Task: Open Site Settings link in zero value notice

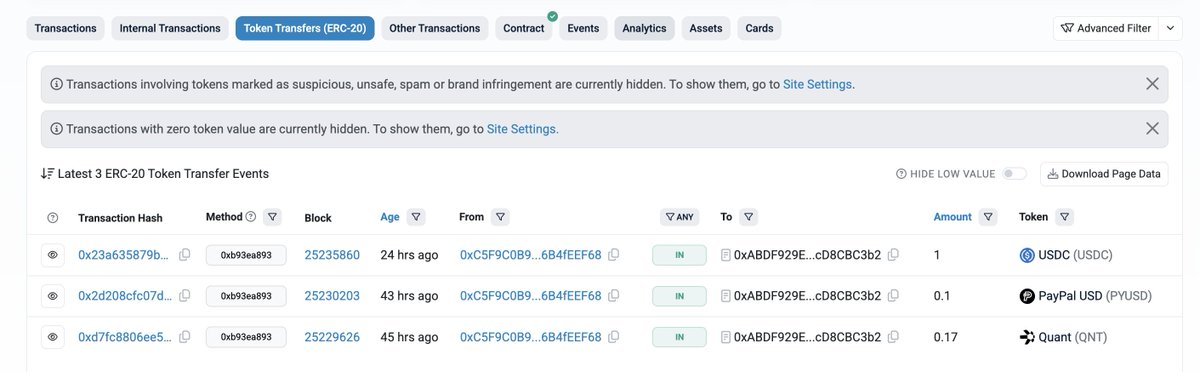Action: tap(521, 129)
